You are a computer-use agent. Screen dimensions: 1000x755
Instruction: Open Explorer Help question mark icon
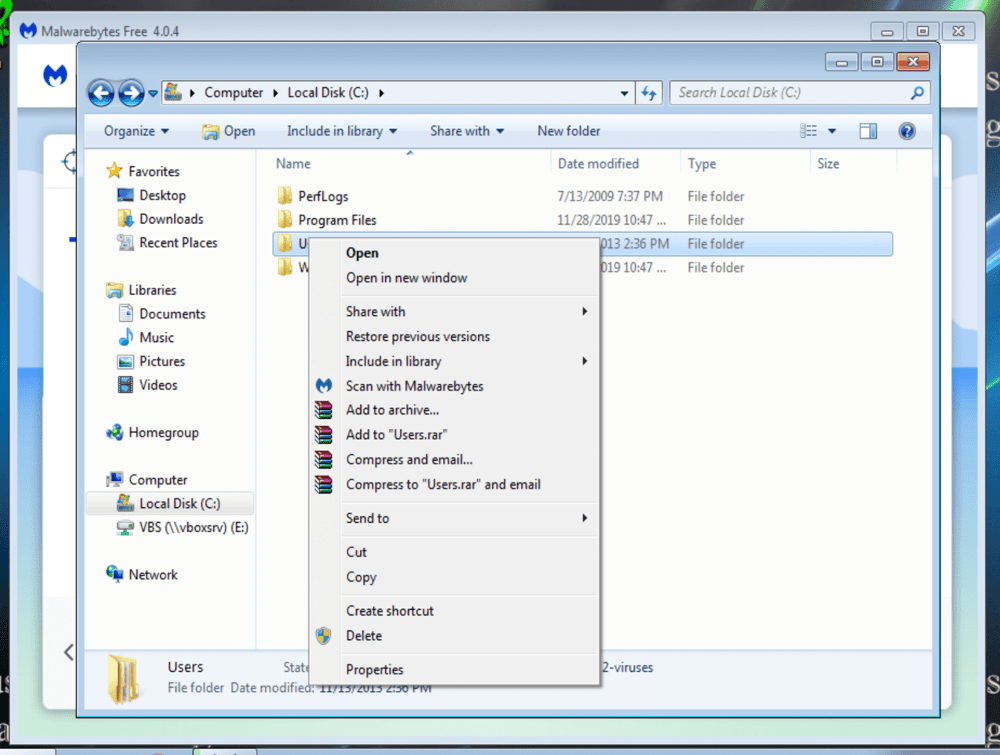click(x=907, y=131)
